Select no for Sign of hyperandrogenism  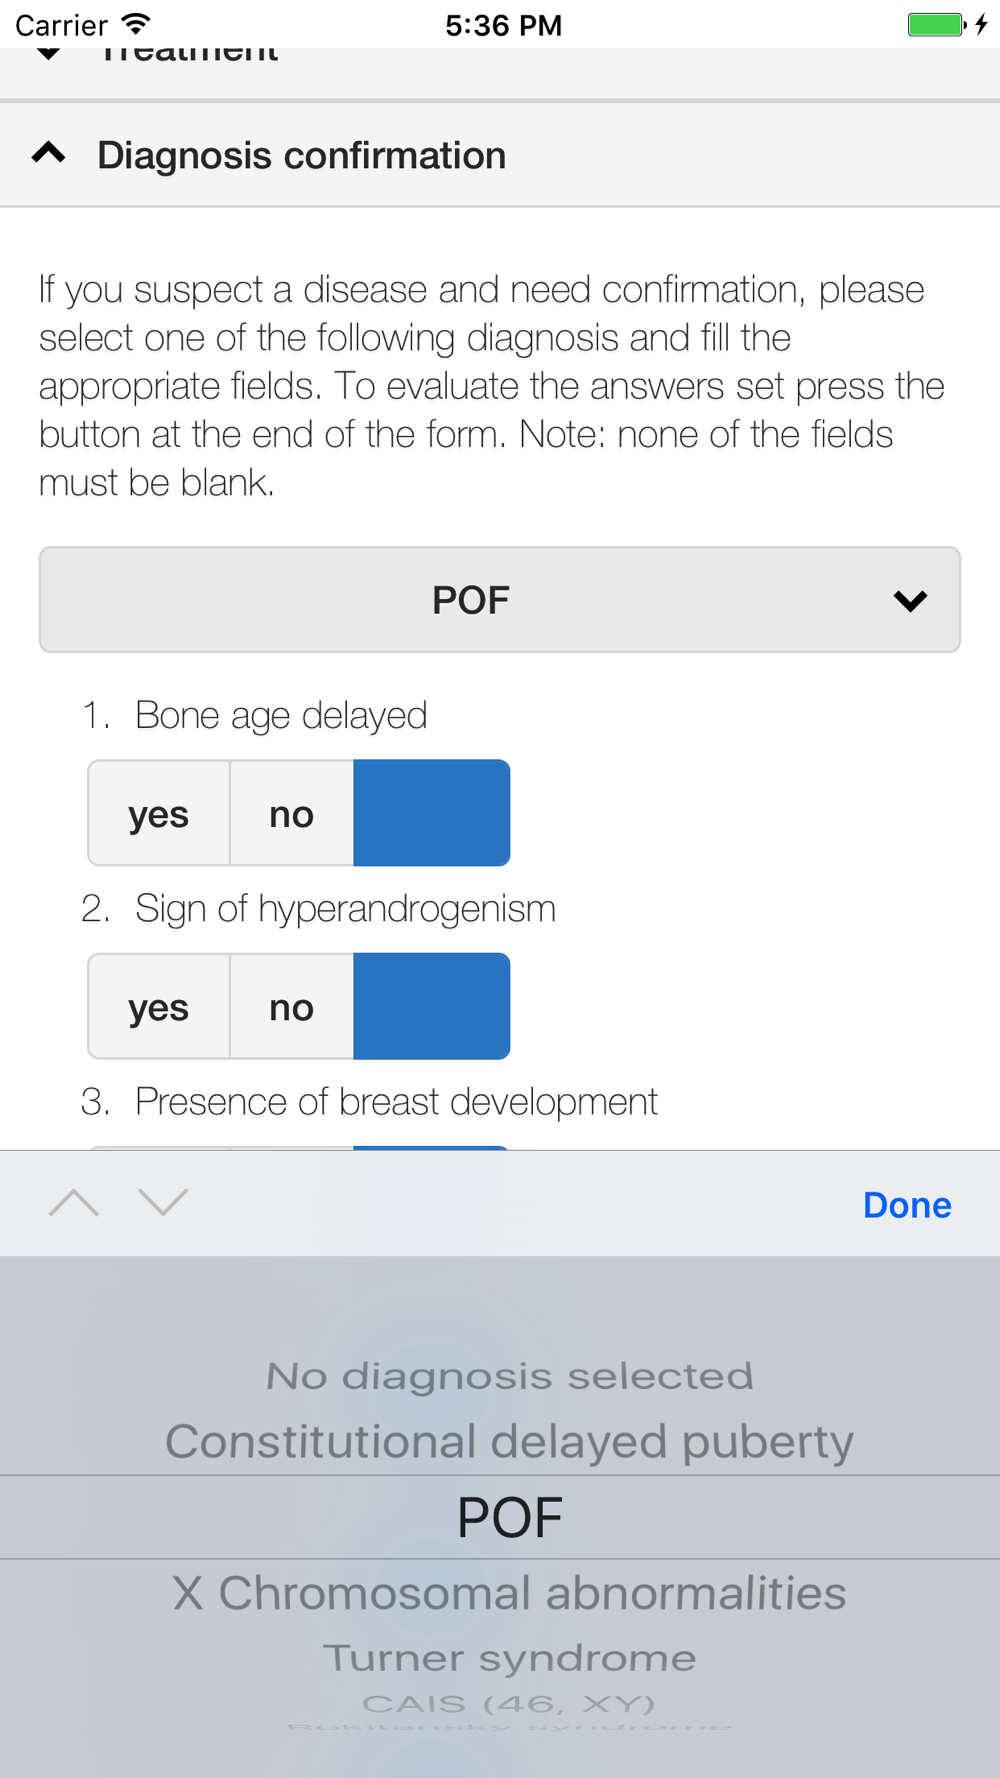point(291,1007)
